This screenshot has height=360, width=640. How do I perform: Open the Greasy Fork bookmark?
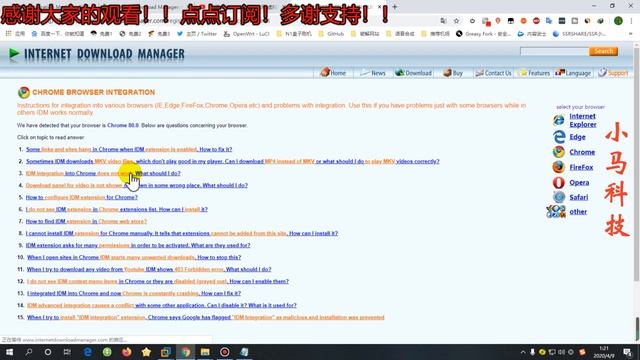[483, 34]
